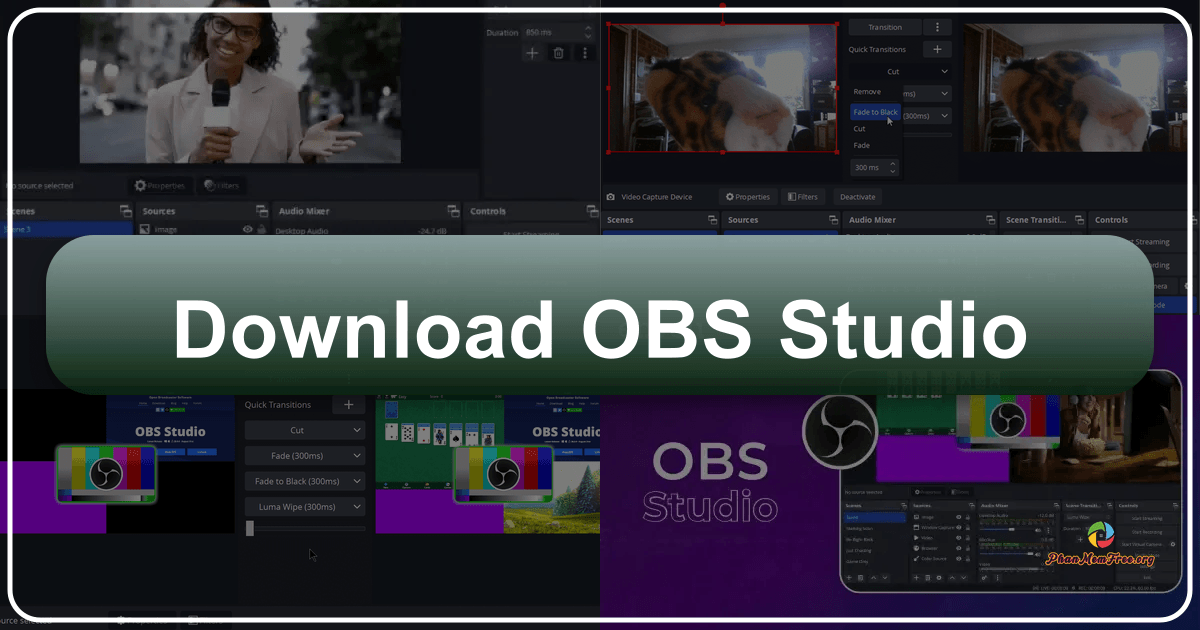Select Fade to Black in the transition menu
Screen dimensions: 1200x630
pos(875,111)
